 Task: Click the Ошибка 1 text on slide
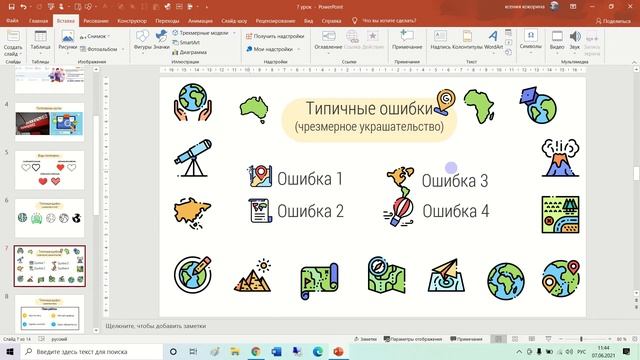pos(310,179)
